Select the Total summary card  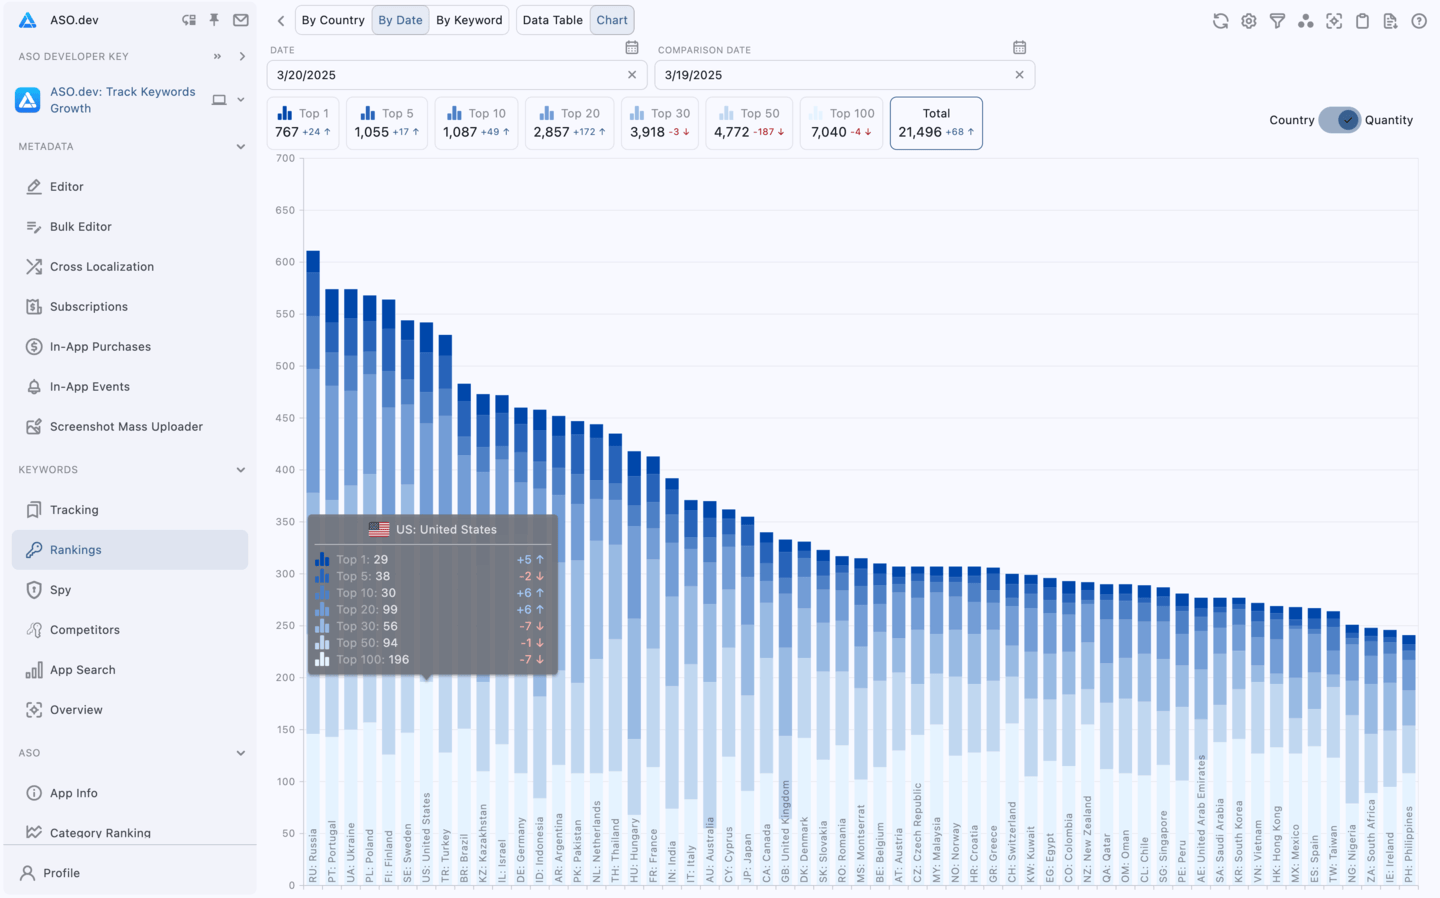(x=936, y=122)
